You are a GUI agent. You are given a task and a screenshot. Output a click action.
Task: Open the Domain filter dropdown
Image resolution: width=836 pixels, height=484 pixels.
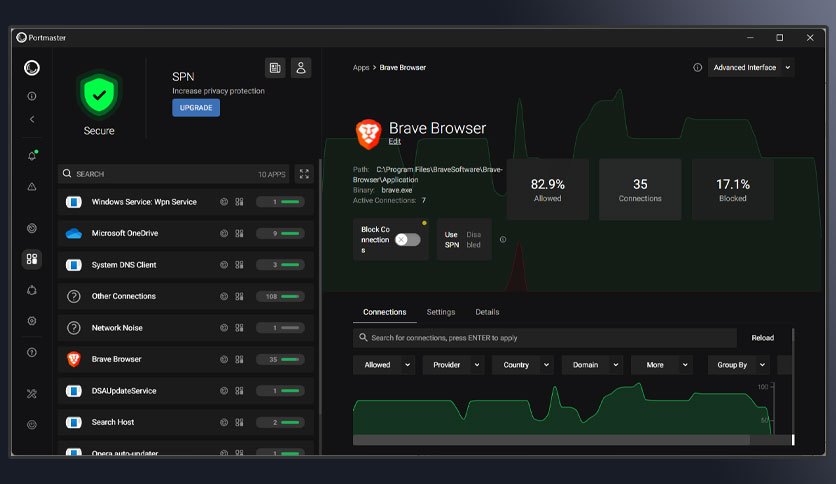click(592, 365)
